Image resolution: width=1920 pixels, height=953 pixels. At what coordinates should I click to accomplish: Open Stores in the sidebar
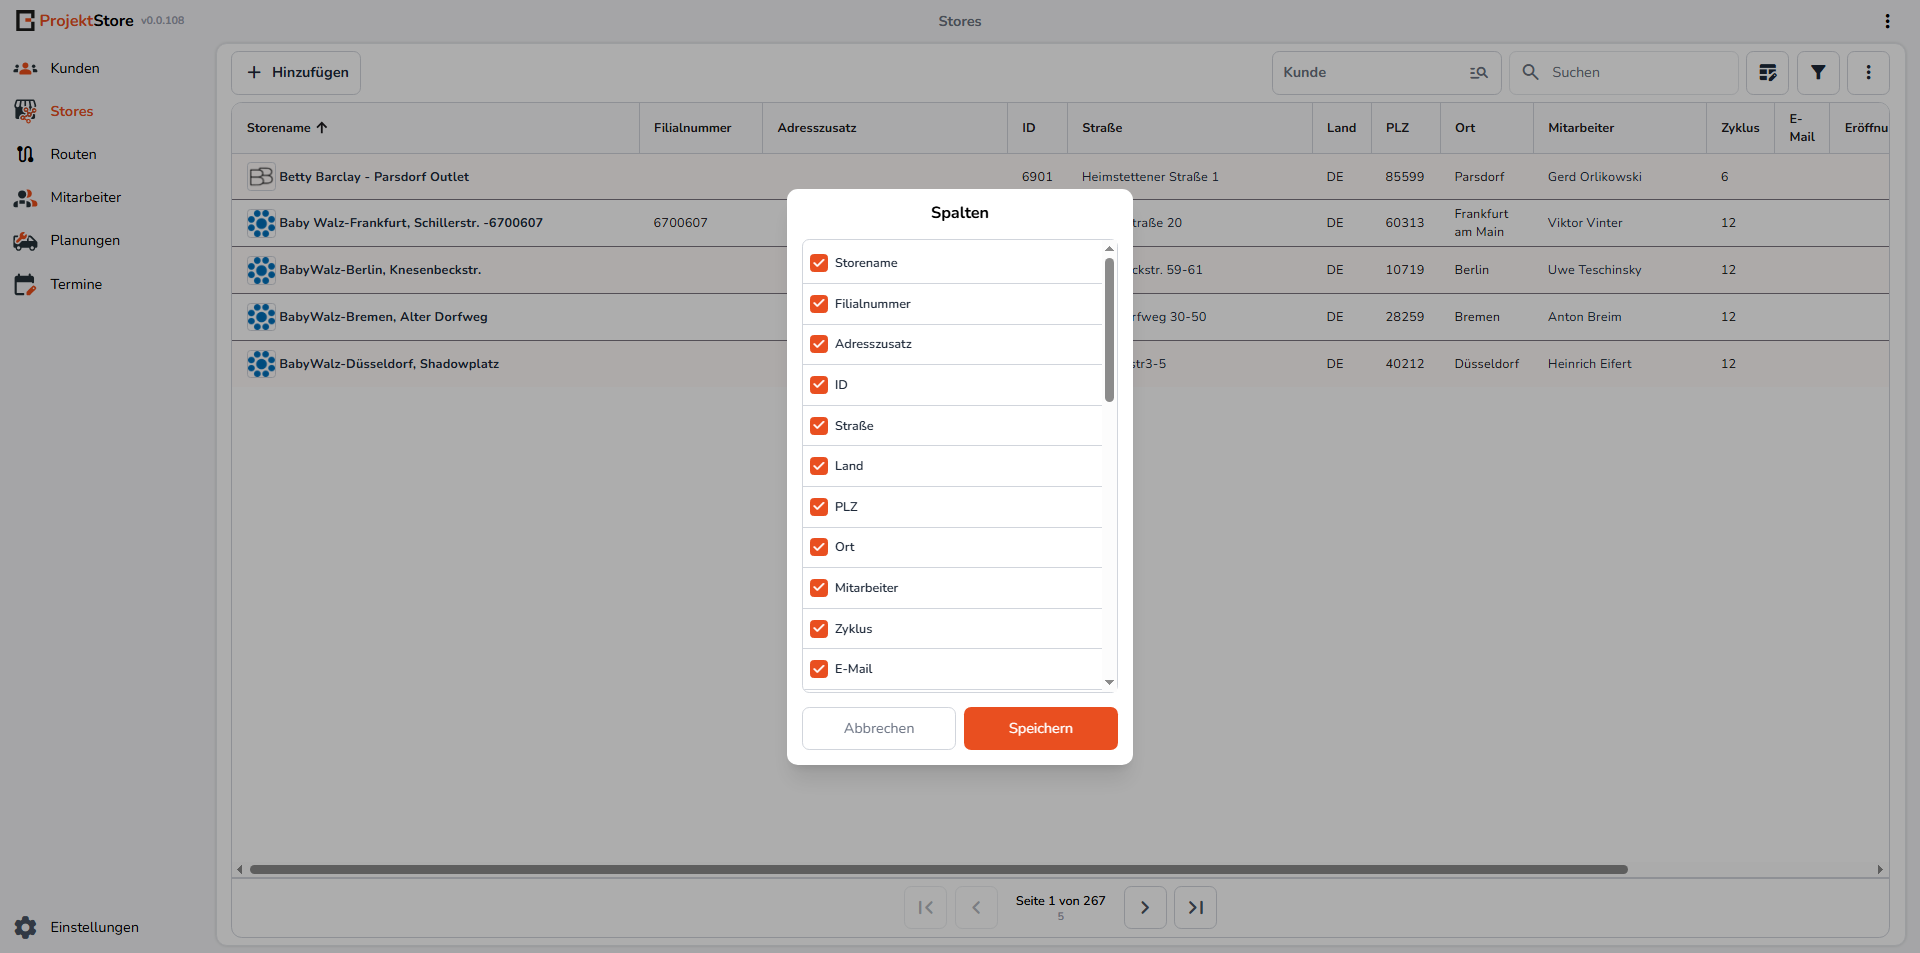(72, 112)
